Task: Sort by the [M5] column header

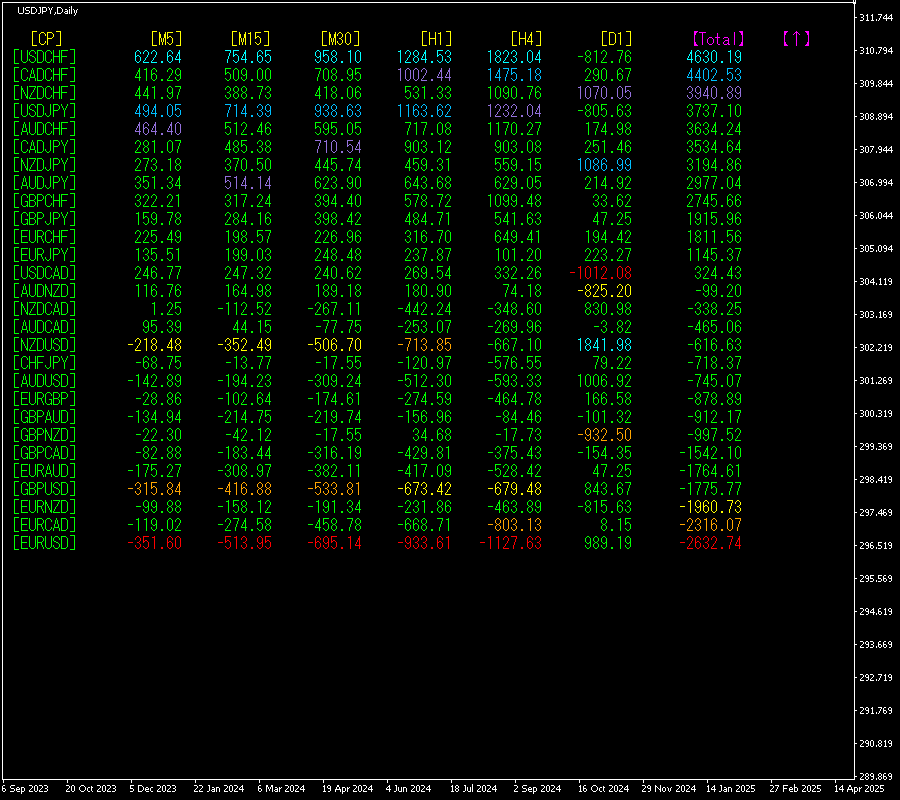Action: (166, 39)
